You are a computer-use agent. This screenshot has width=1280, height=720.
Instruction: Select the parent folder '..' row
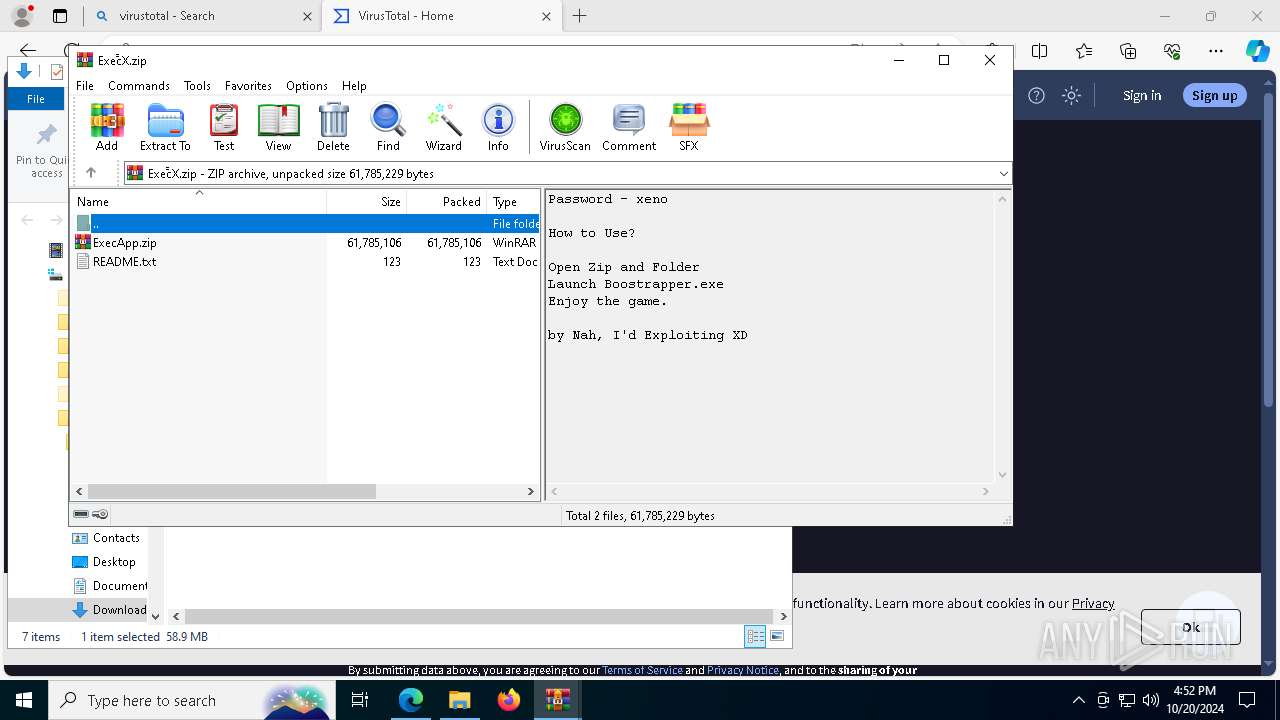click(x=307, y=224)
